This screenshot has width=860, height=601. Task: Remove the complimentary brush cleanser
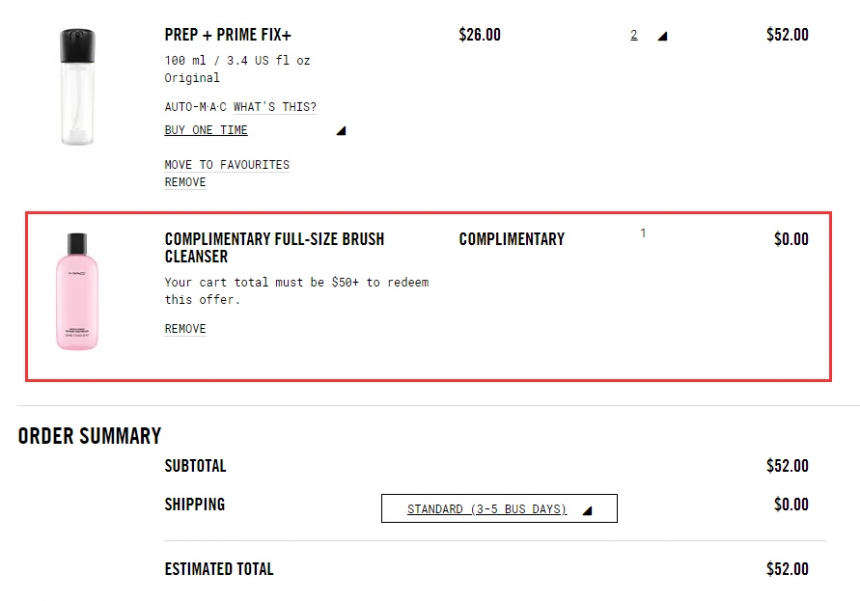[x=185, y=329]
